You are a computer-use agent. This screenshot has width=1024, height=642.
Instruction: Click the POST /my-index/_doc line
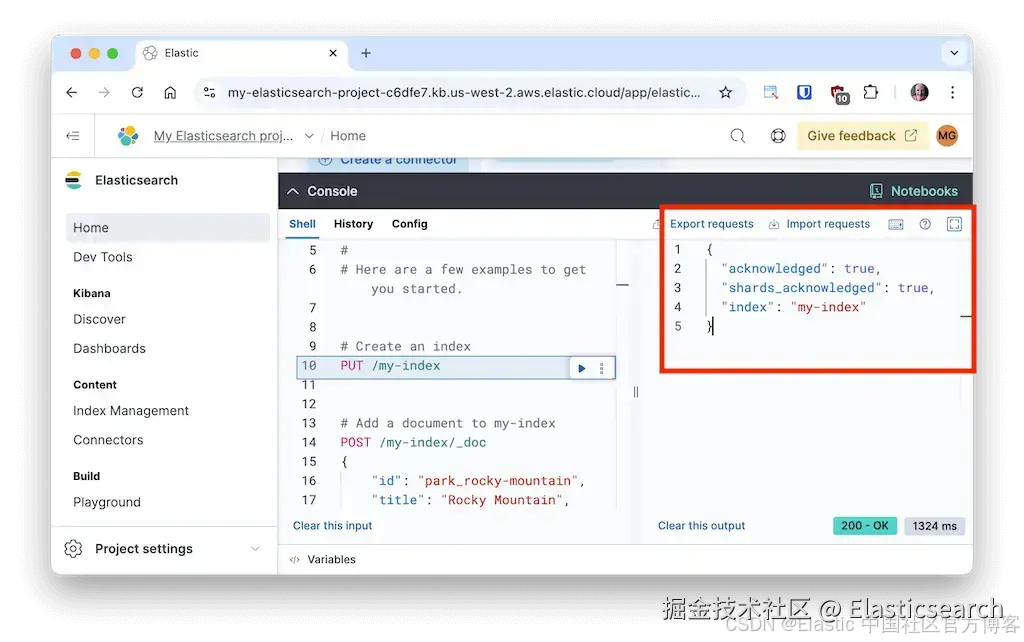pos(413,443)
